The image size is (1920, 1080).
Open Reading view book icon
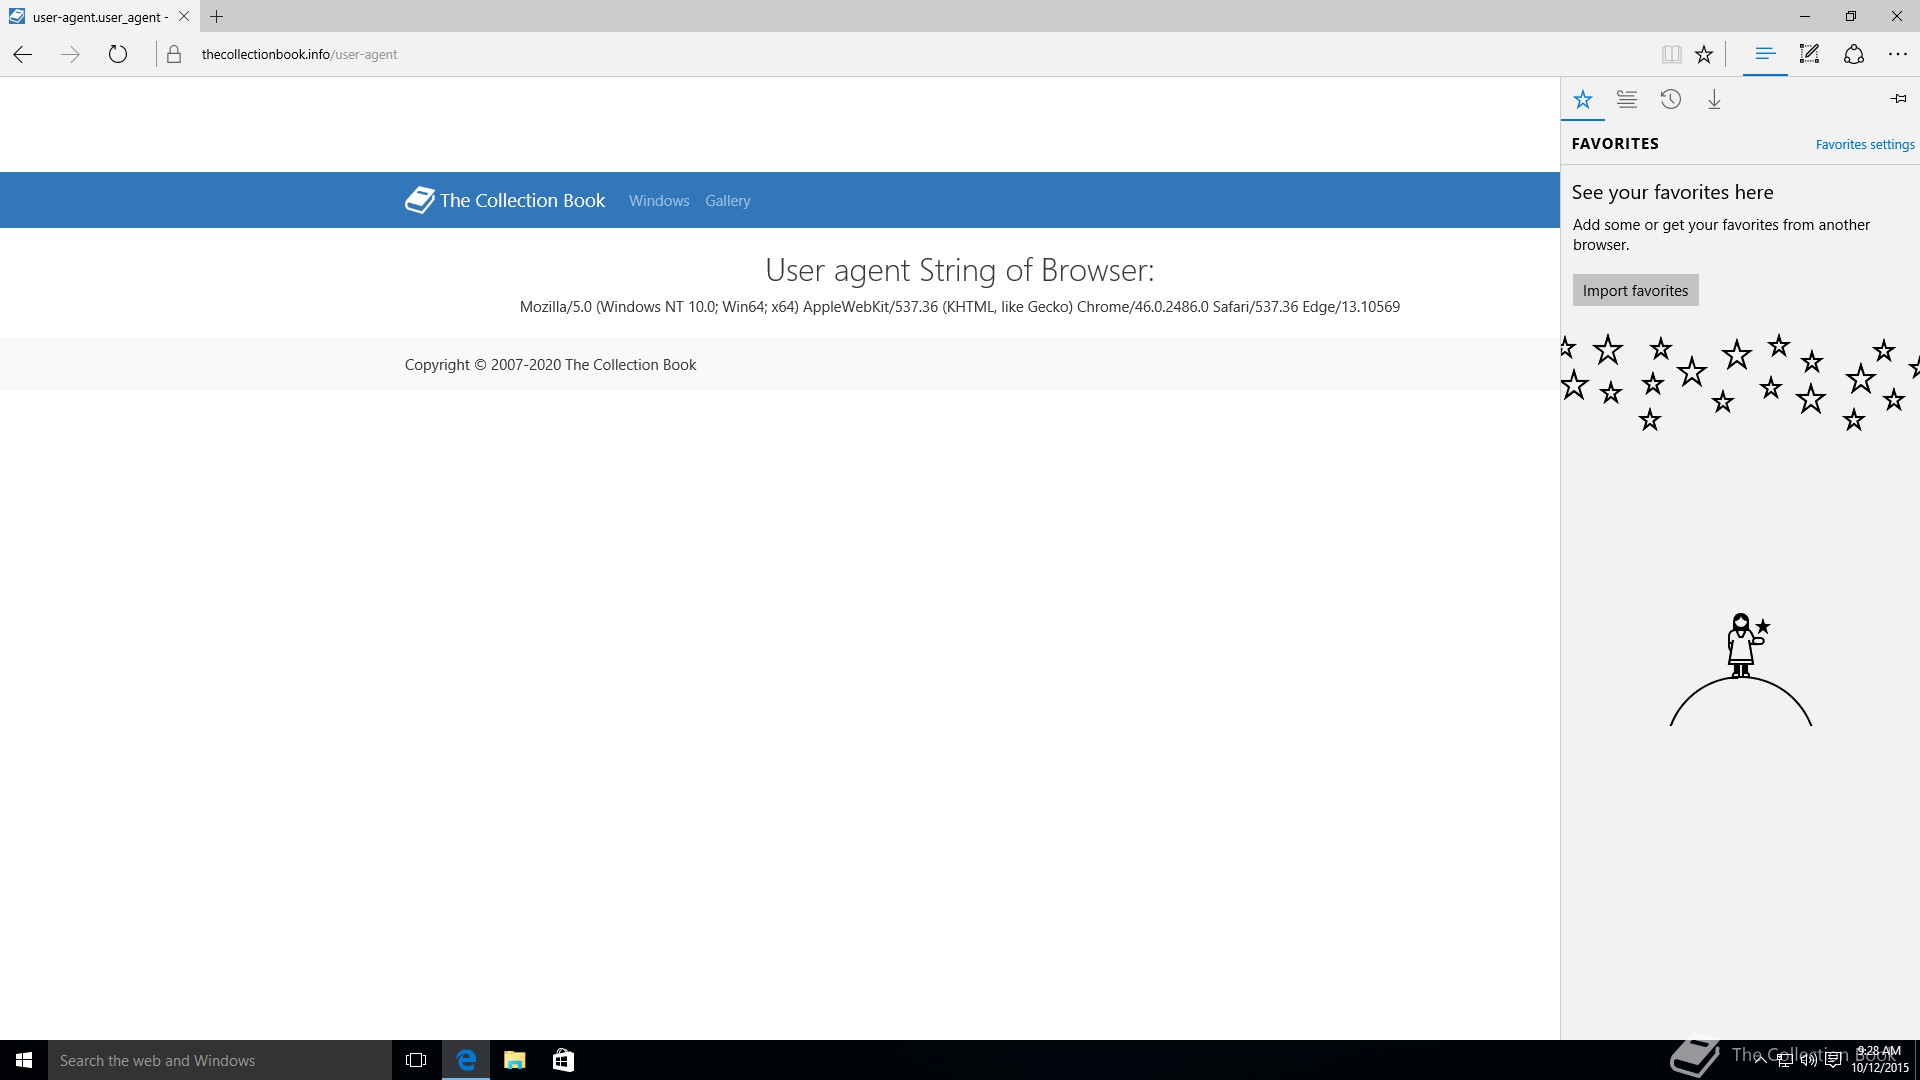click(1671, 55)
